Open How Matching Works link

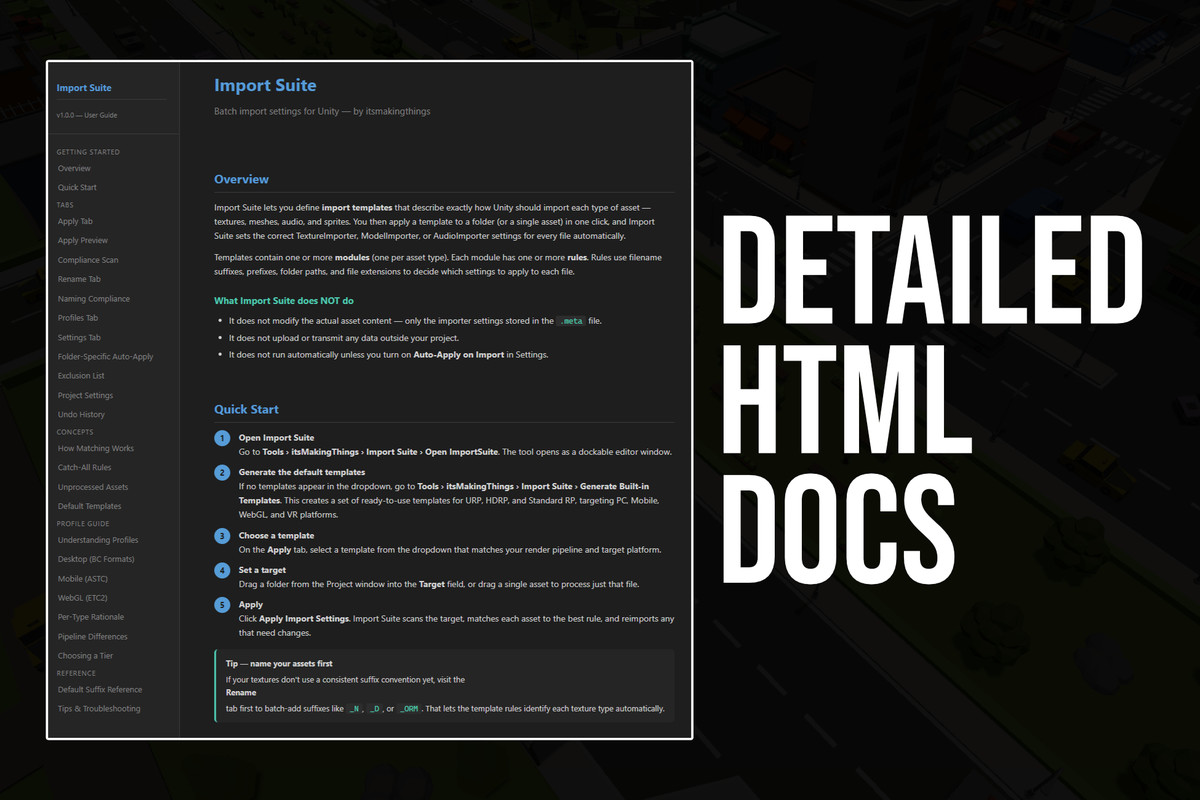tap(96, 448)
